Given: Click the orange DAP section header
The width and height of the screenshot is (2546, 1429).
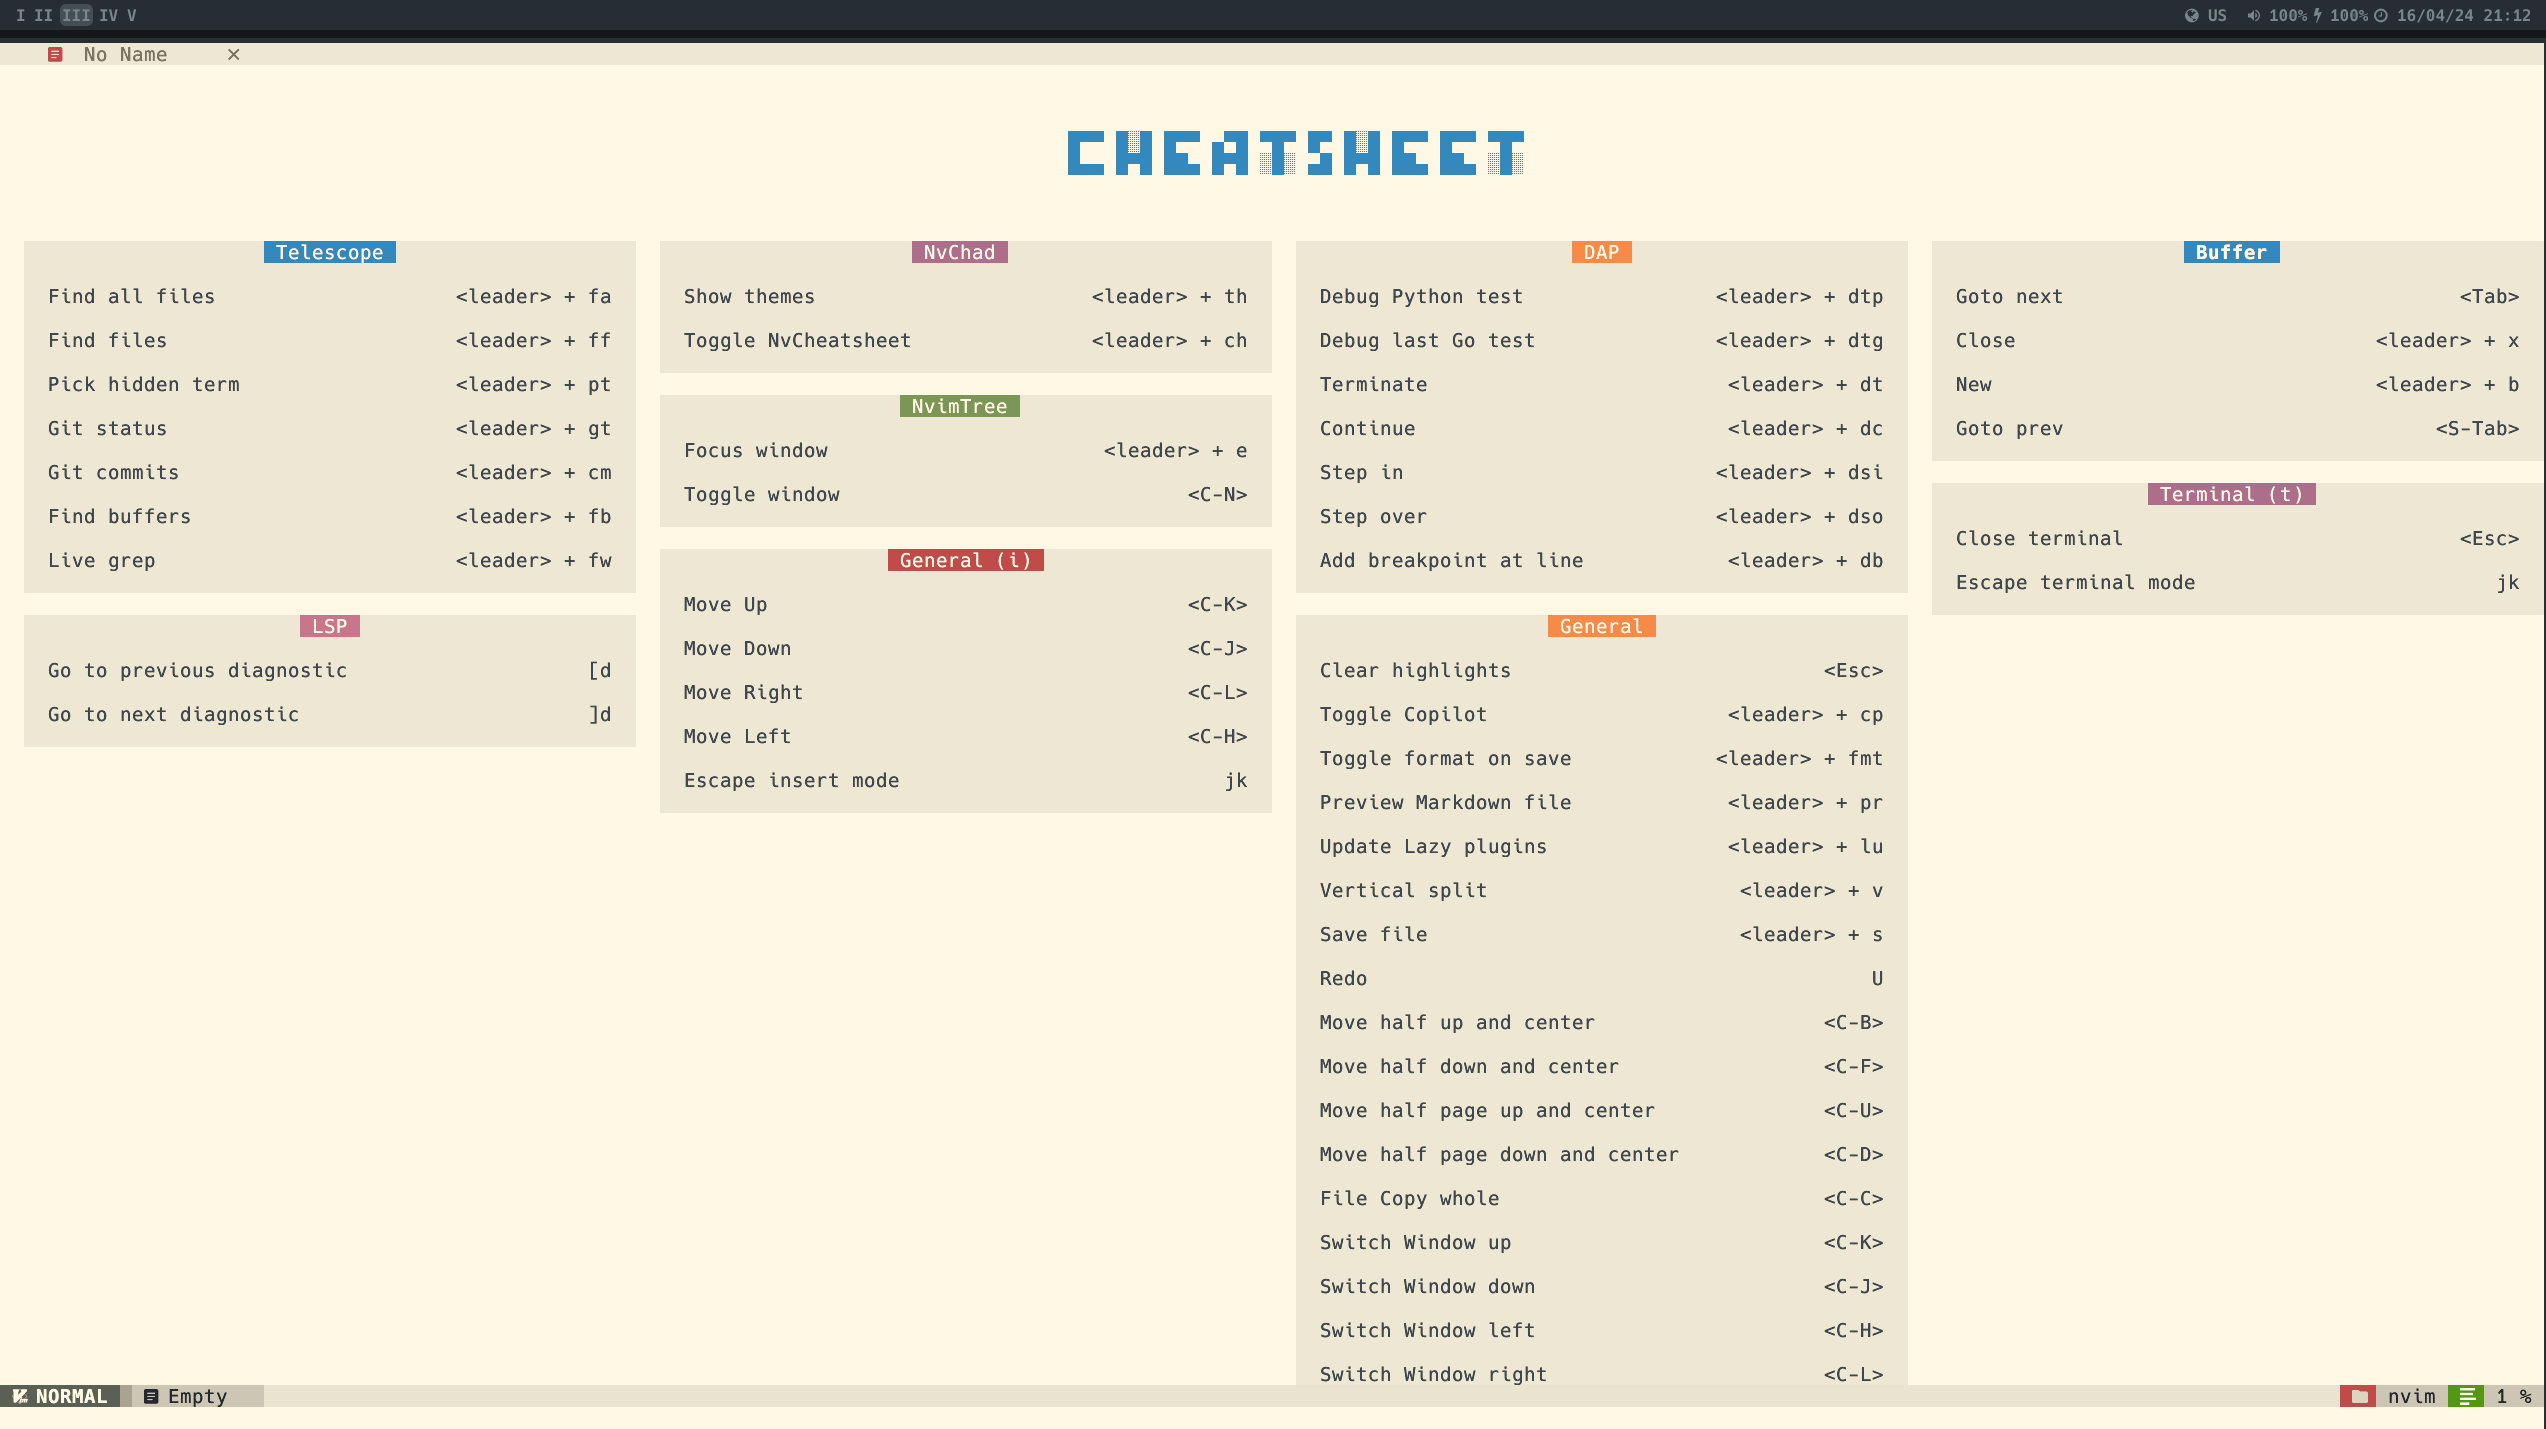Looking at the screenshot, I should [1601, 252].
